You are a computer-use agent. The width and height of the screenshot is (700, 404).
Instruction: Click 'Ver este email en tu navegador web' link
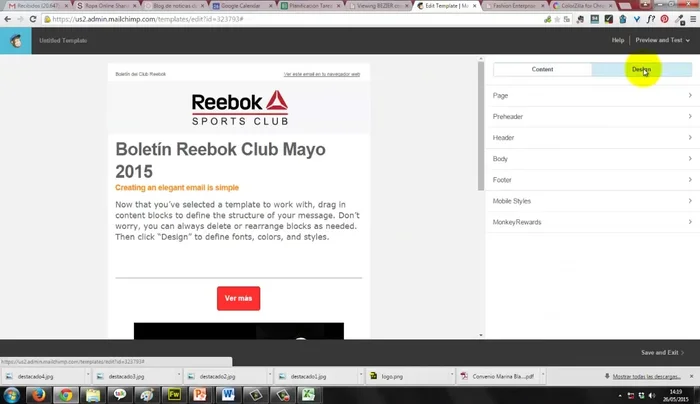tap(322, 74)
